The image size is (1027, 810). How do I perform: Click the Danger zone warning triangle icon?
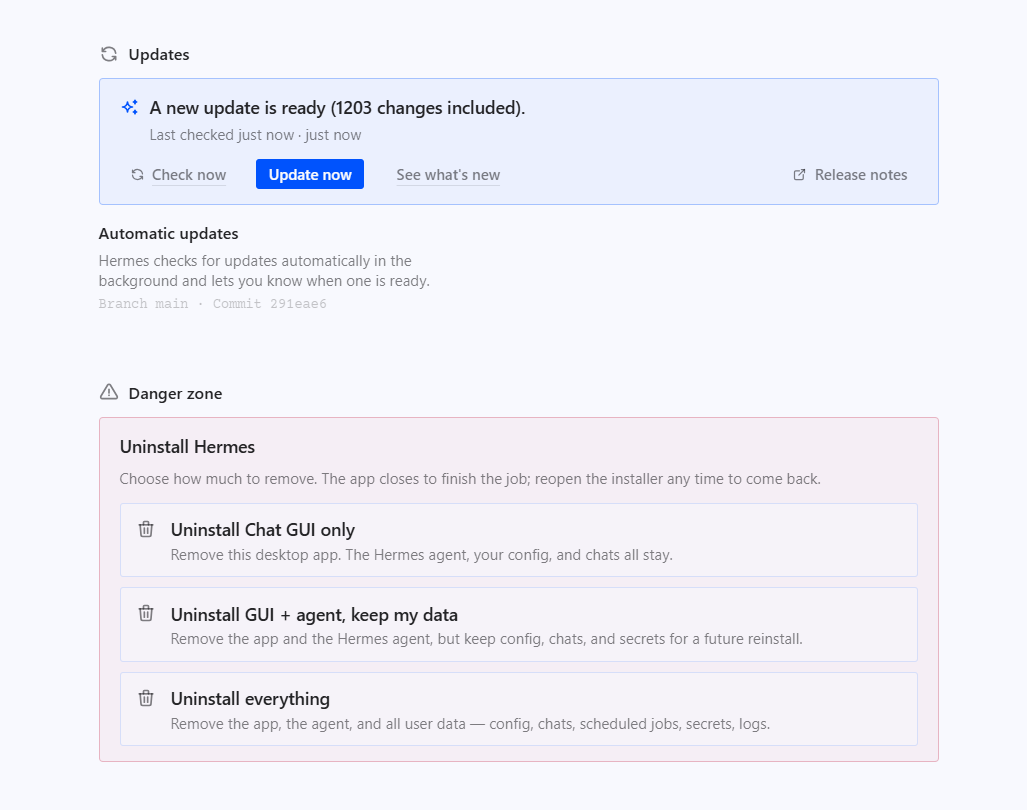tap(109, 392)
